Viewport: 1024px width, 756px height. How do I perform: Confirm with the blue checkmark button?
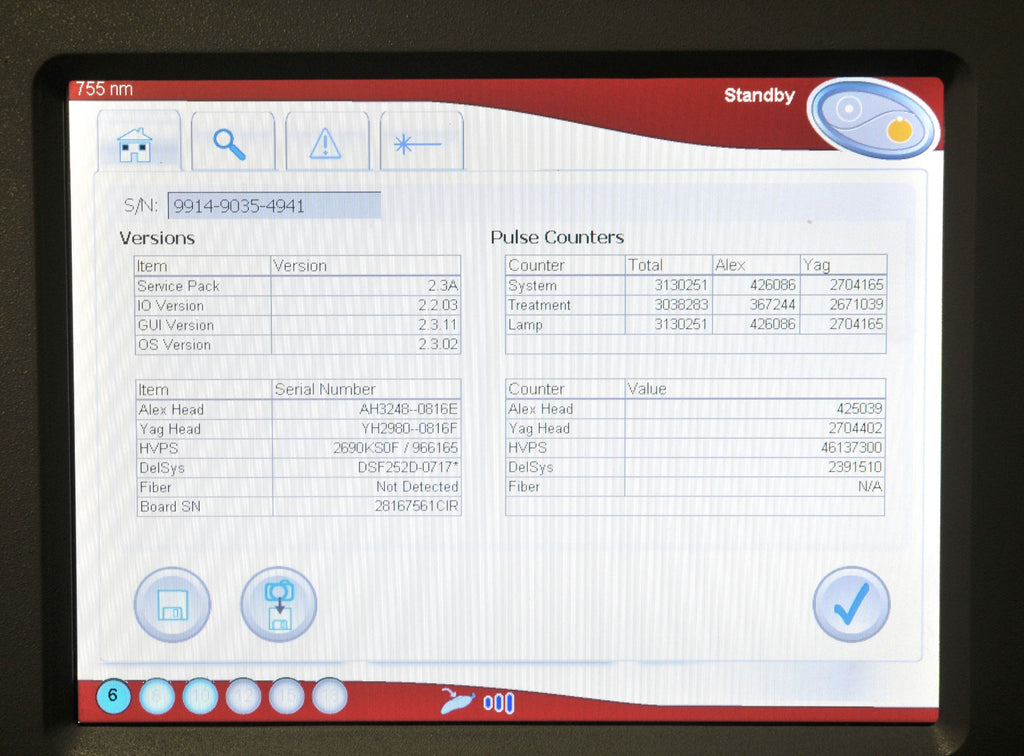coord(851,605)
